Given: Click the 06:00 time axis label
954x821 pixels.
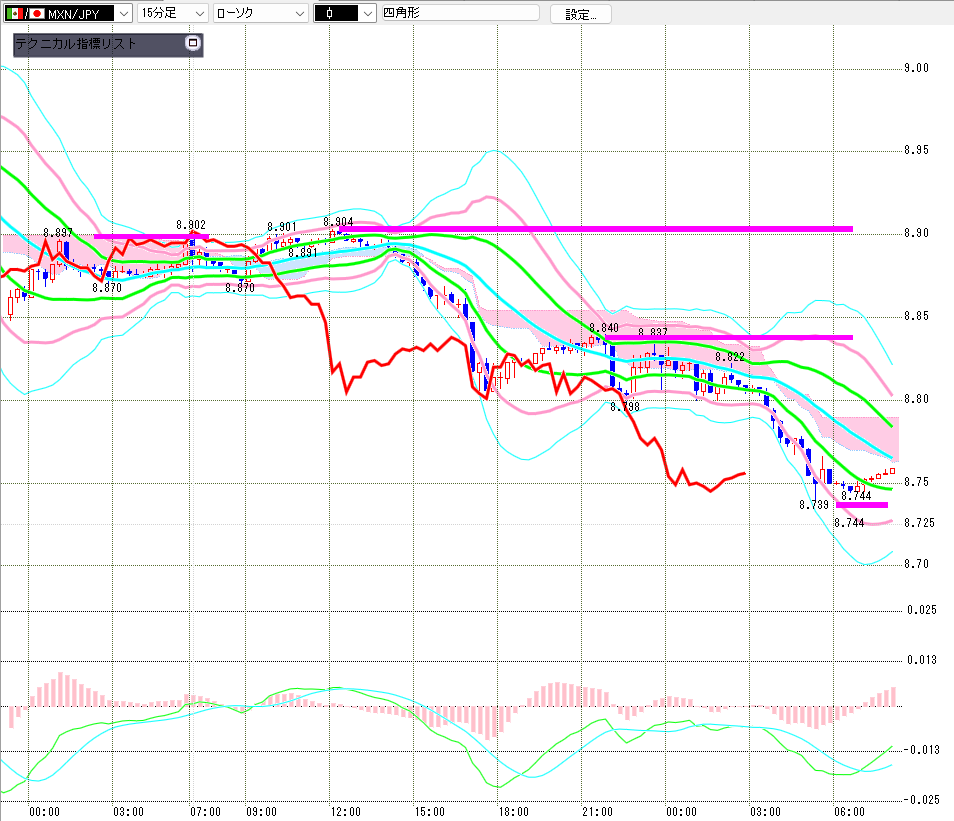Looking at the screenshot, I should (849, 812).
